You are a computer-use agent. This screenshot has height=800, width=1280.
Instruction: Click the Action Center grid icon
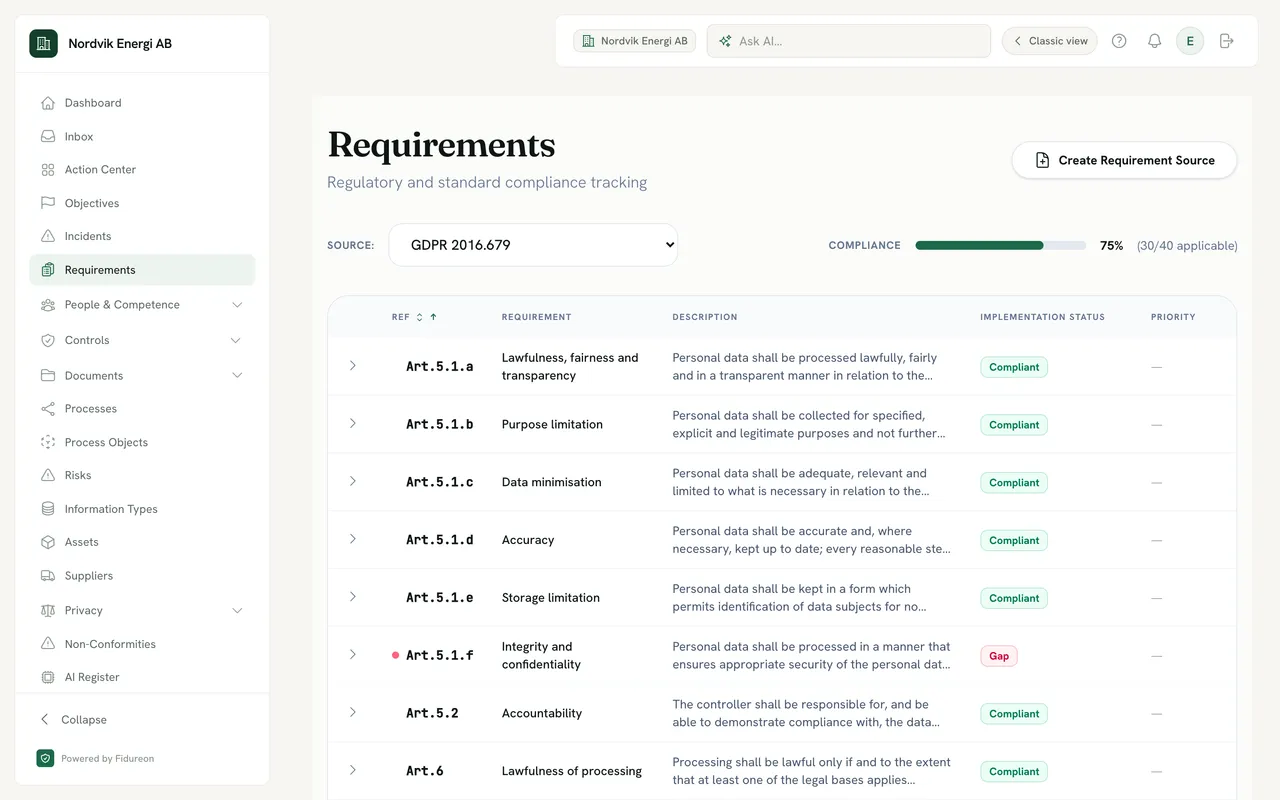tap(48, 170)
